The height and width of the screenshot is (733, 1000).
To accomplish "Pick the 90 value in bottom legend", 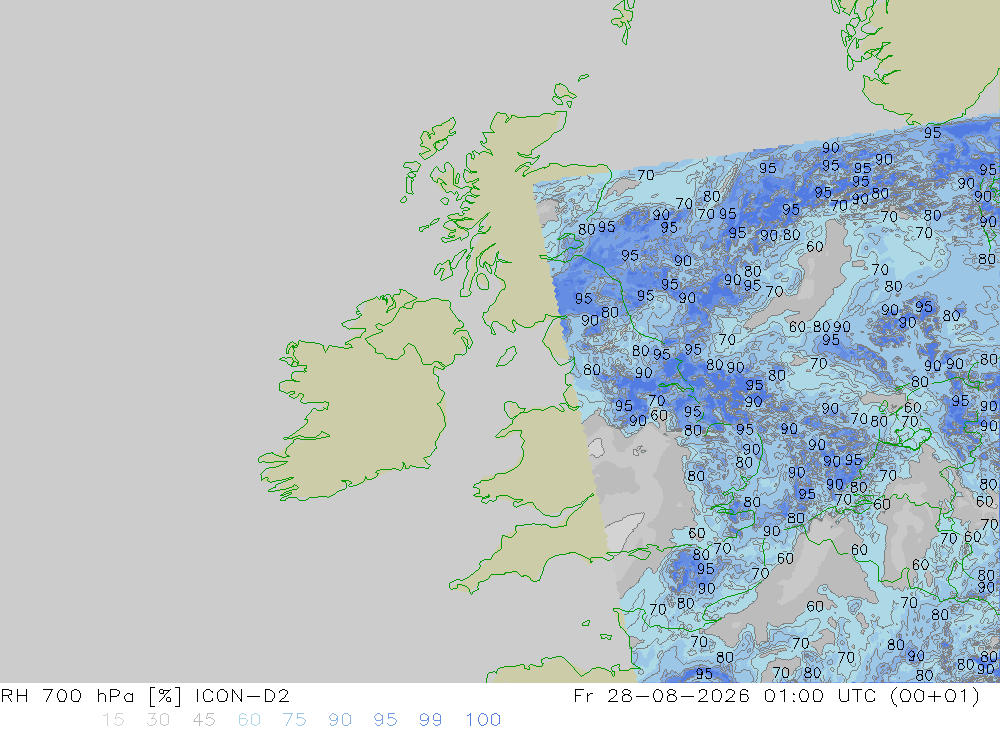I will 339,720.
